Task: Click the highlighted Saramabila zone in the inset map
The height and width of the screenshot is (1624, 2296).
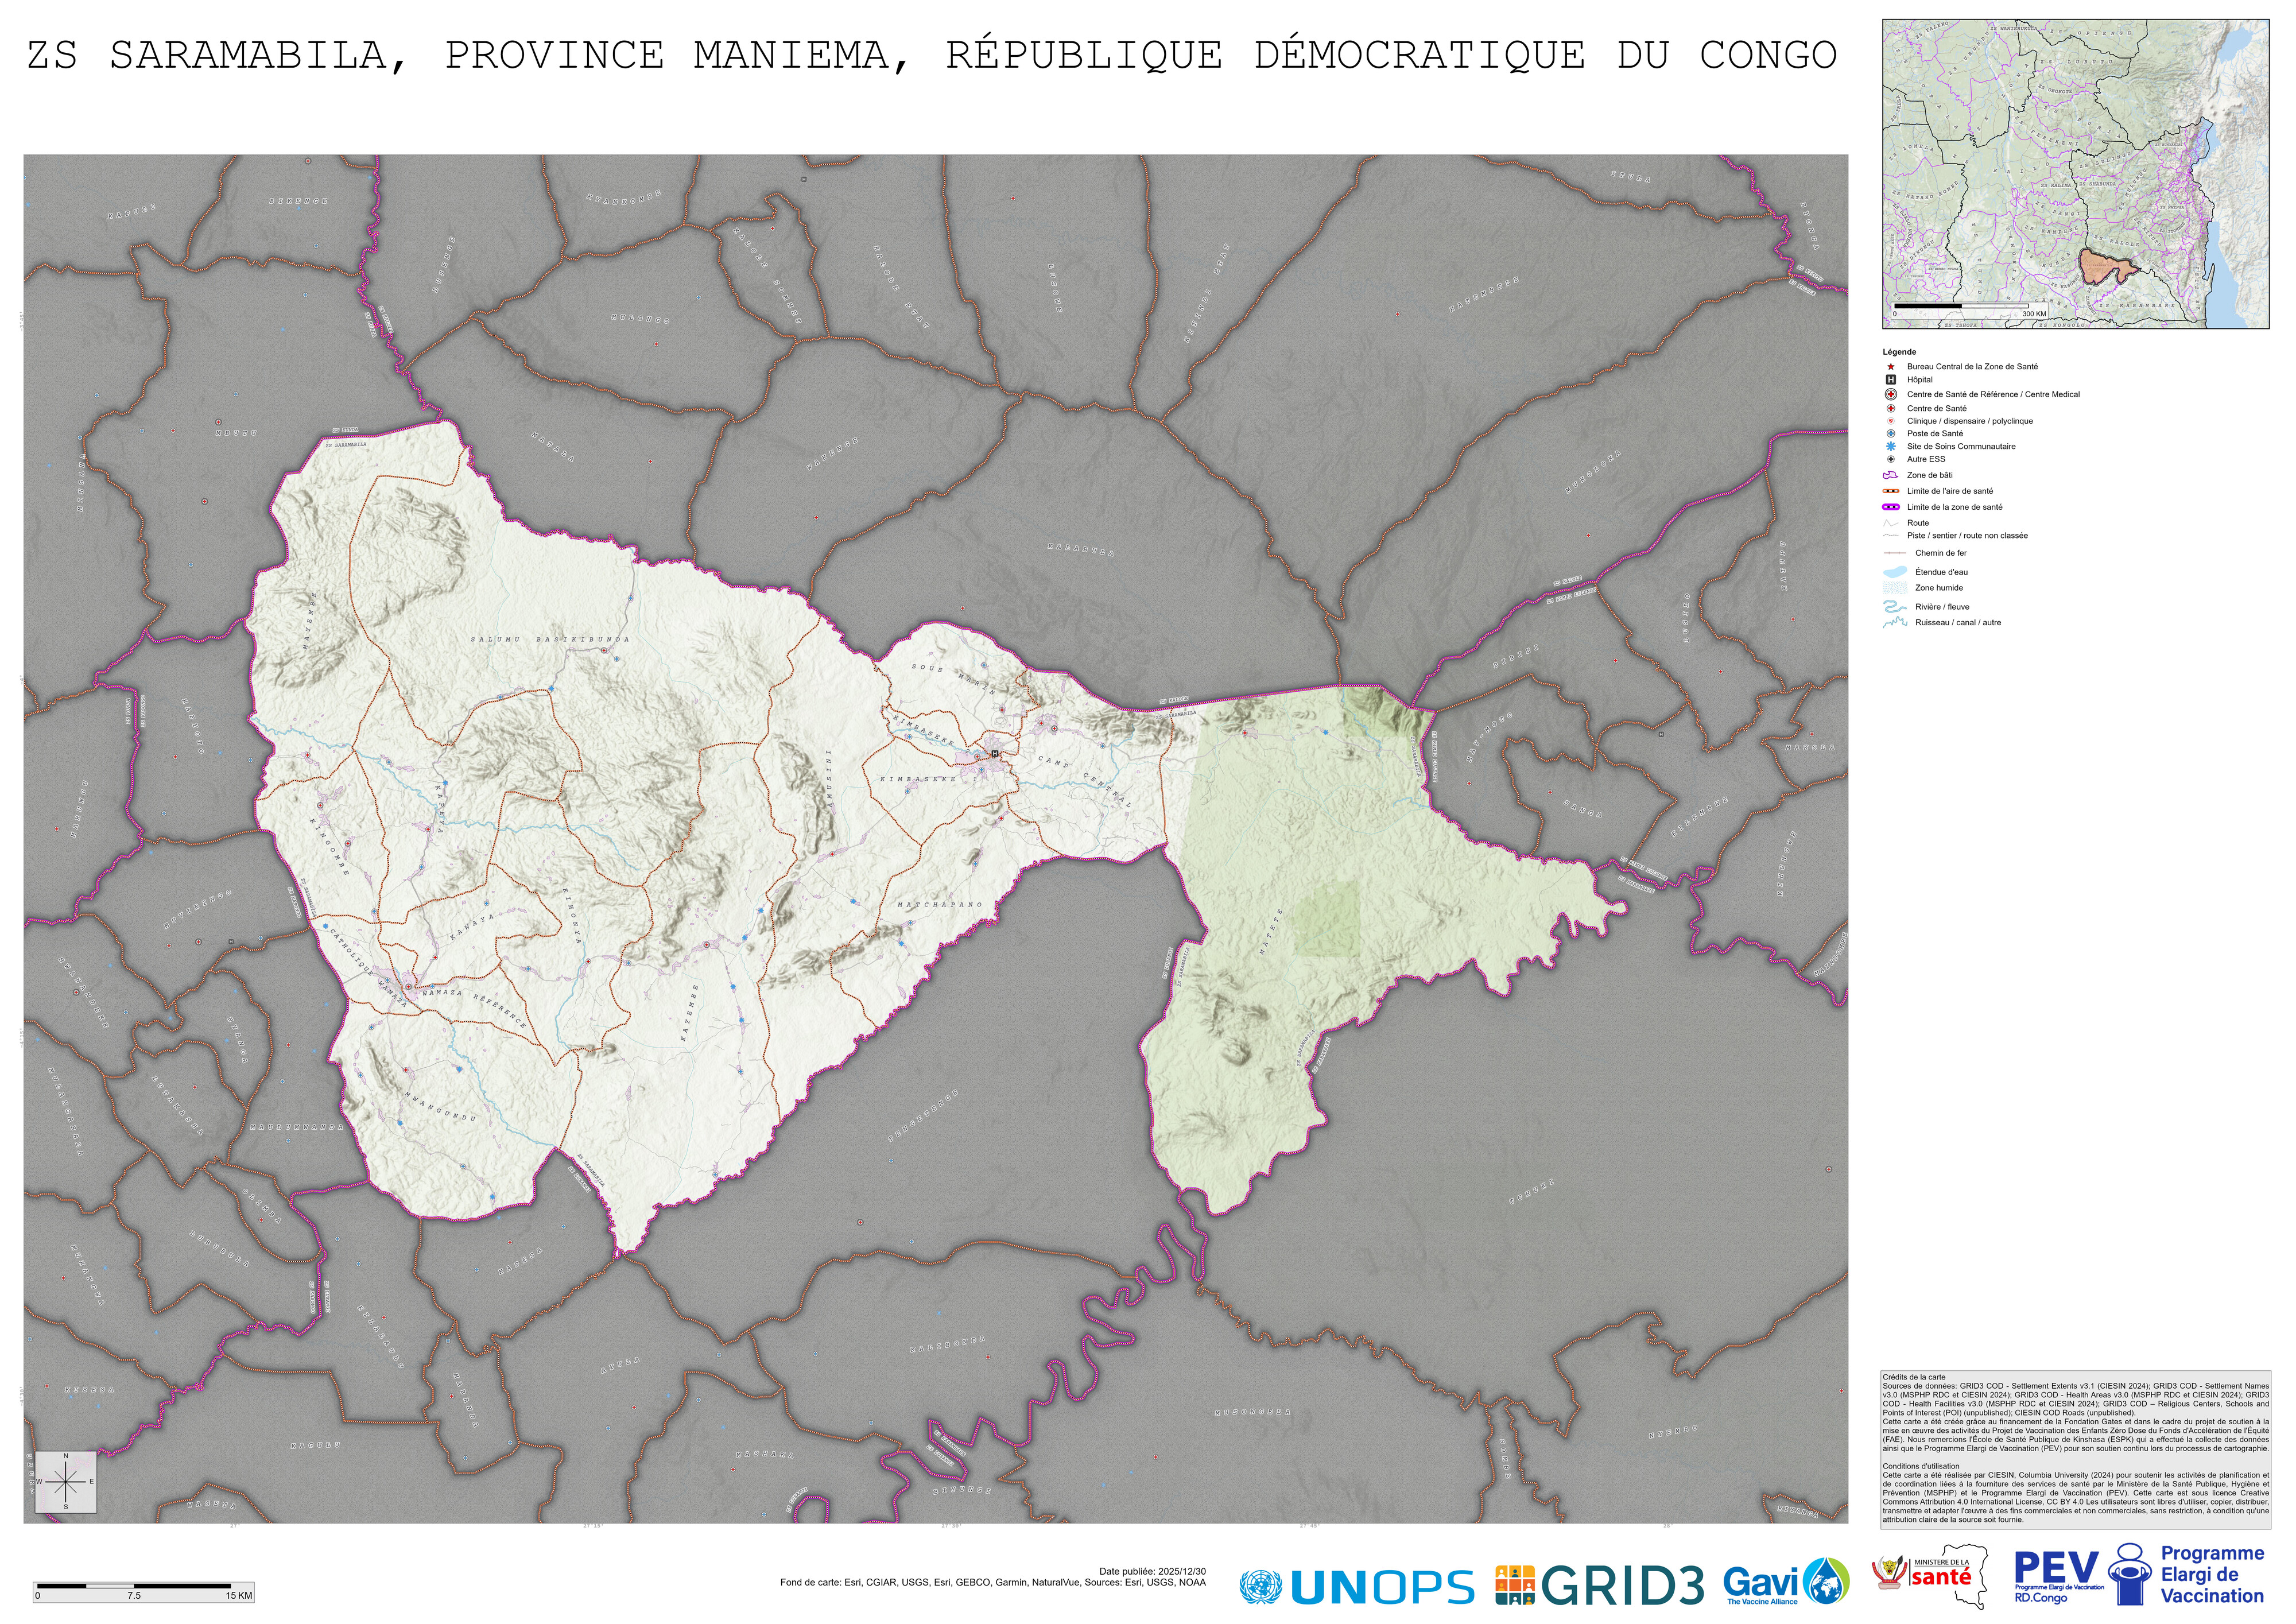Action: 2103,267
